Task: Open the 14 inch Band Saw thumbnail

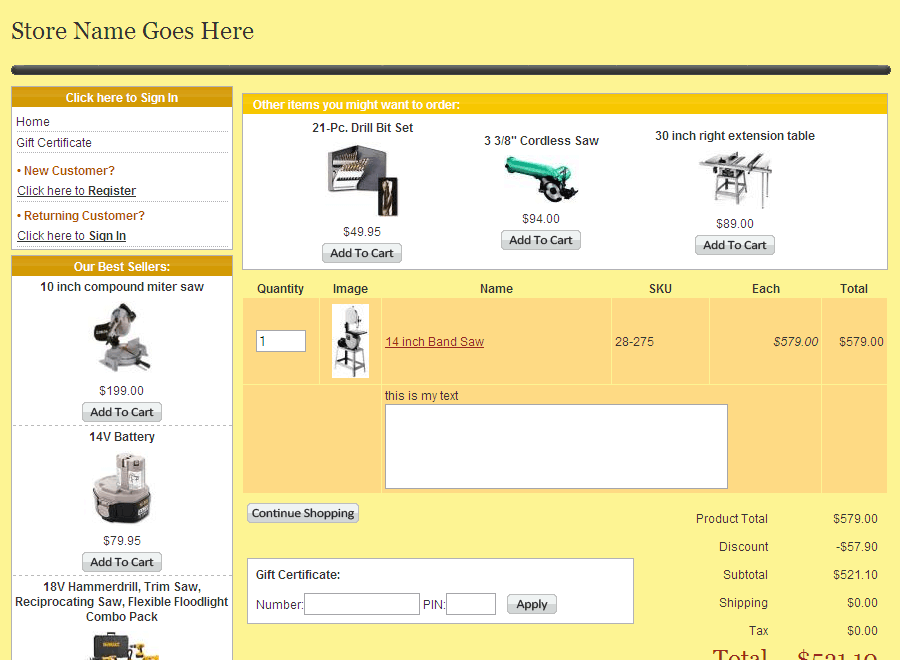Action: pyautogui.click(x=350, y=341)
